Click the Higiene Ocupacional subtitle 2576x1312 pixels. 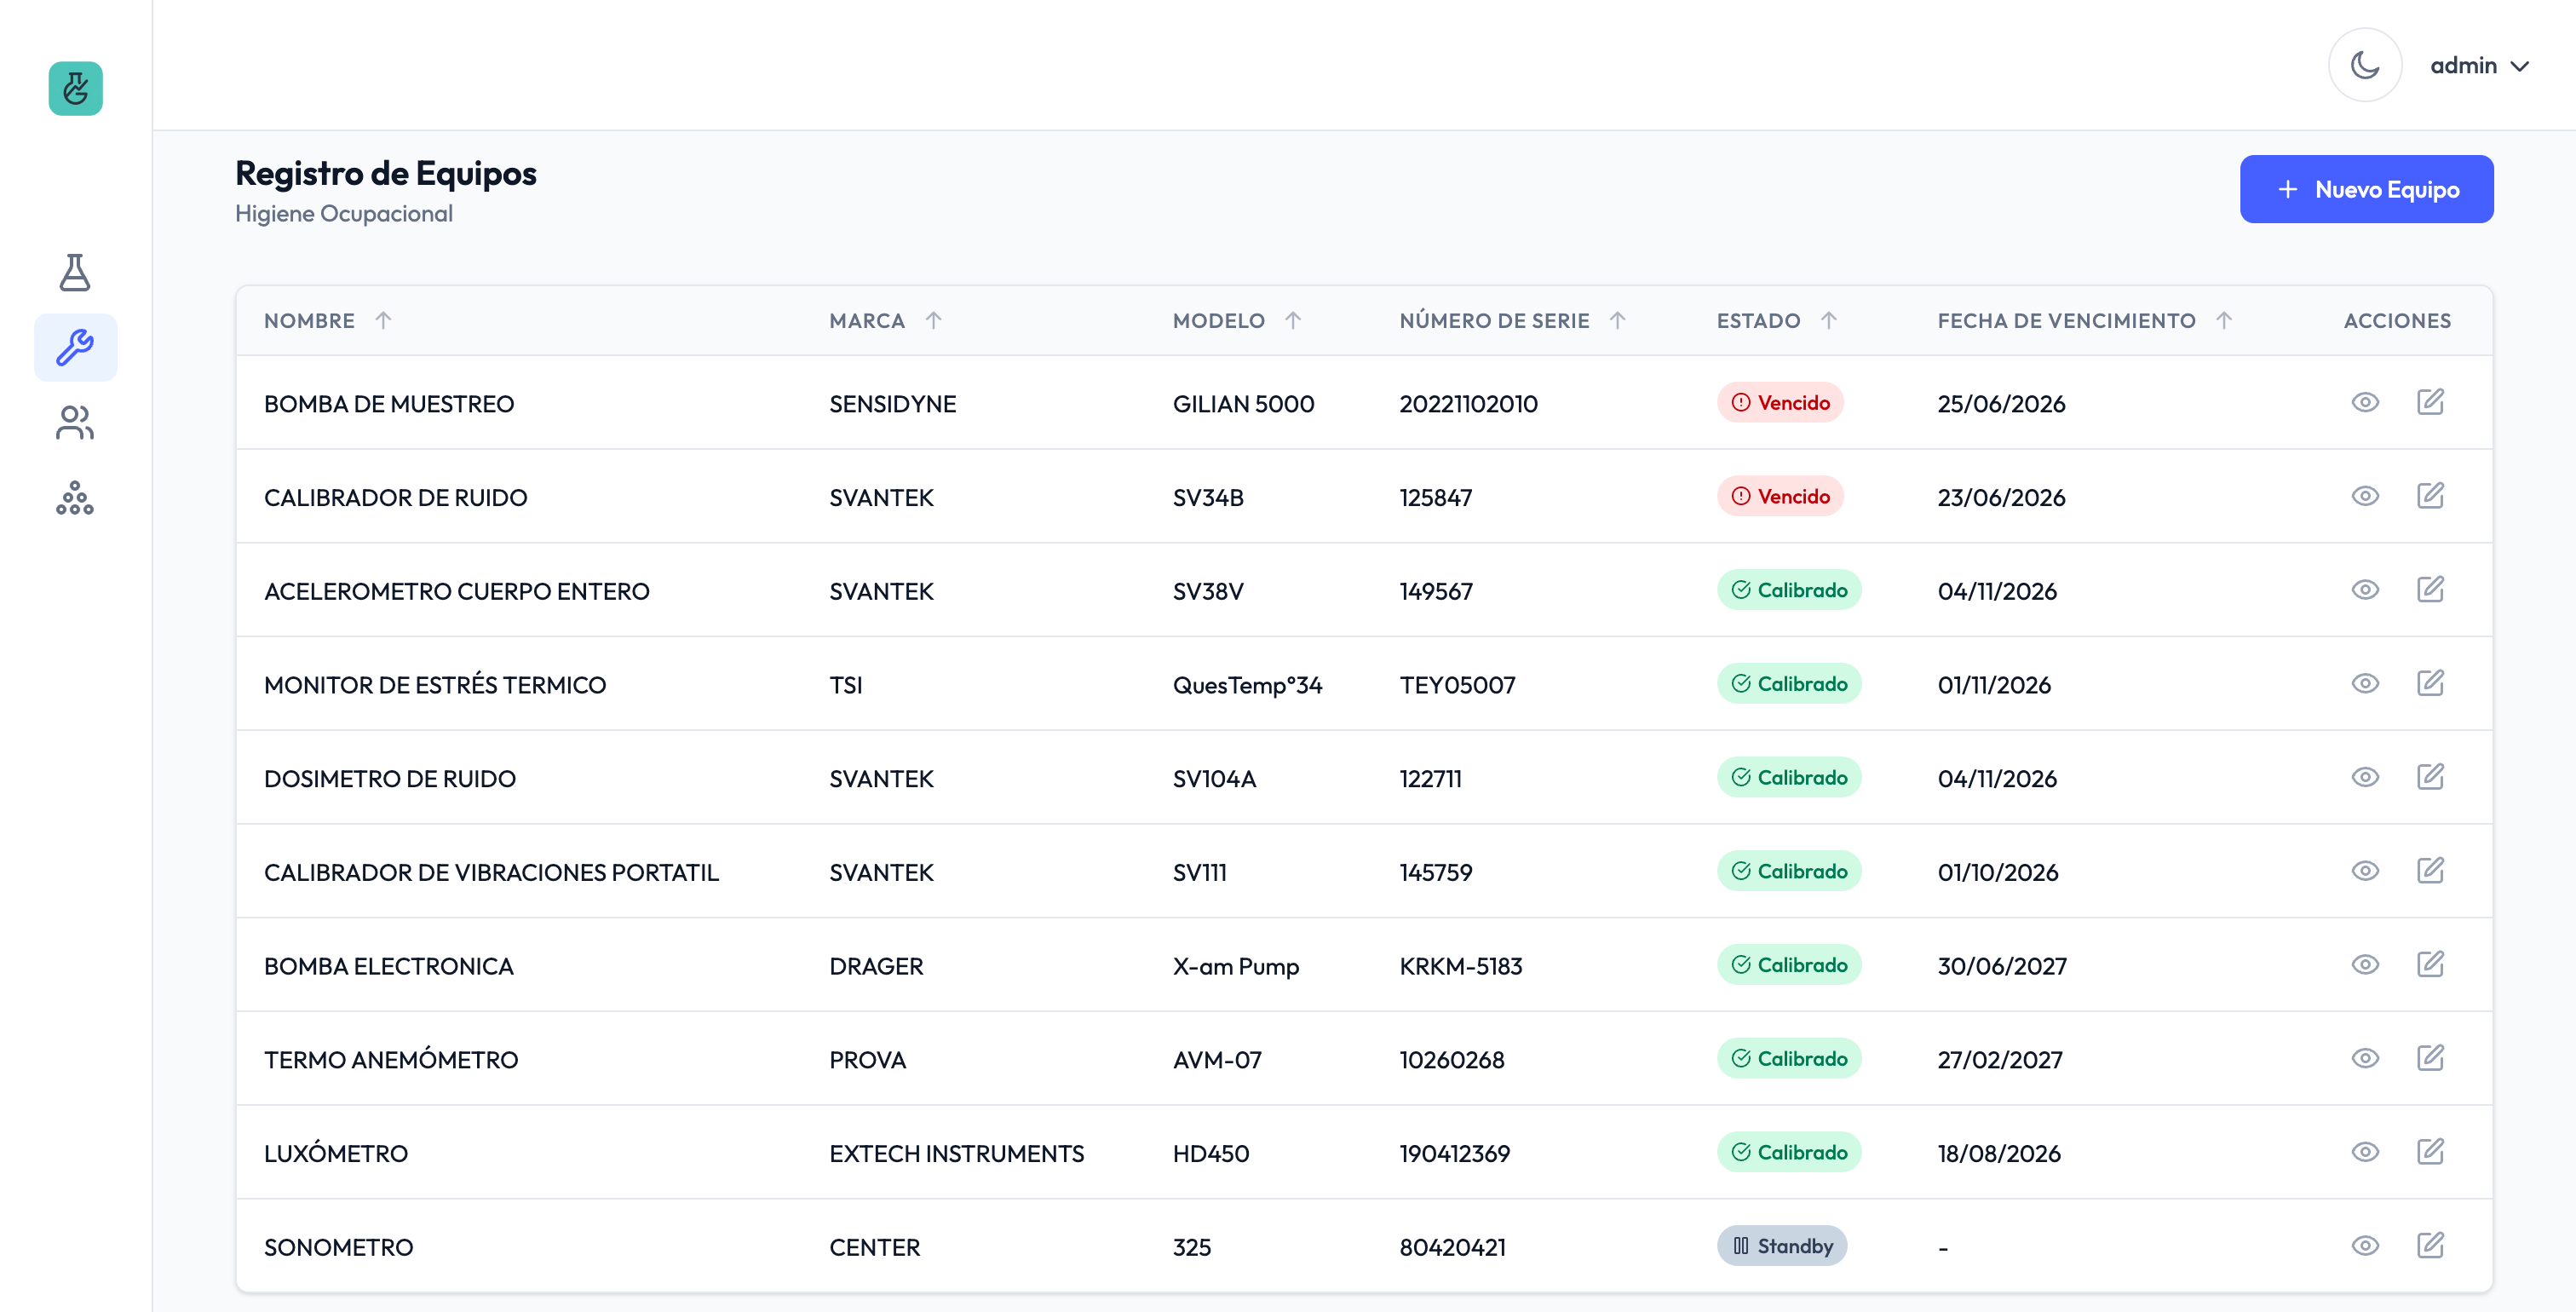[344, 214]
